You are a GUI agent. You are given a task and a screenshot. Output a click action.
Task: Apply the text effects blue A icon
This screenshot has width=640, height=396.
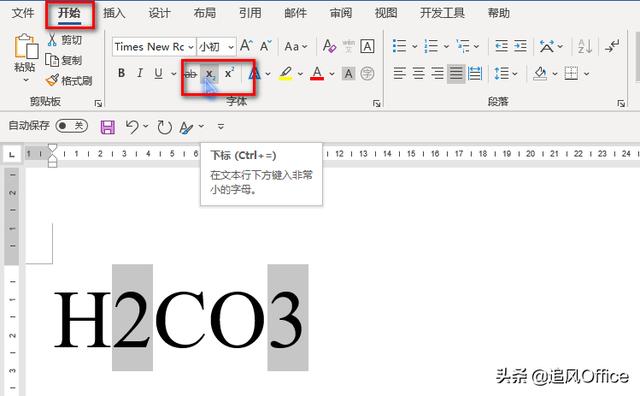[255, 74]
